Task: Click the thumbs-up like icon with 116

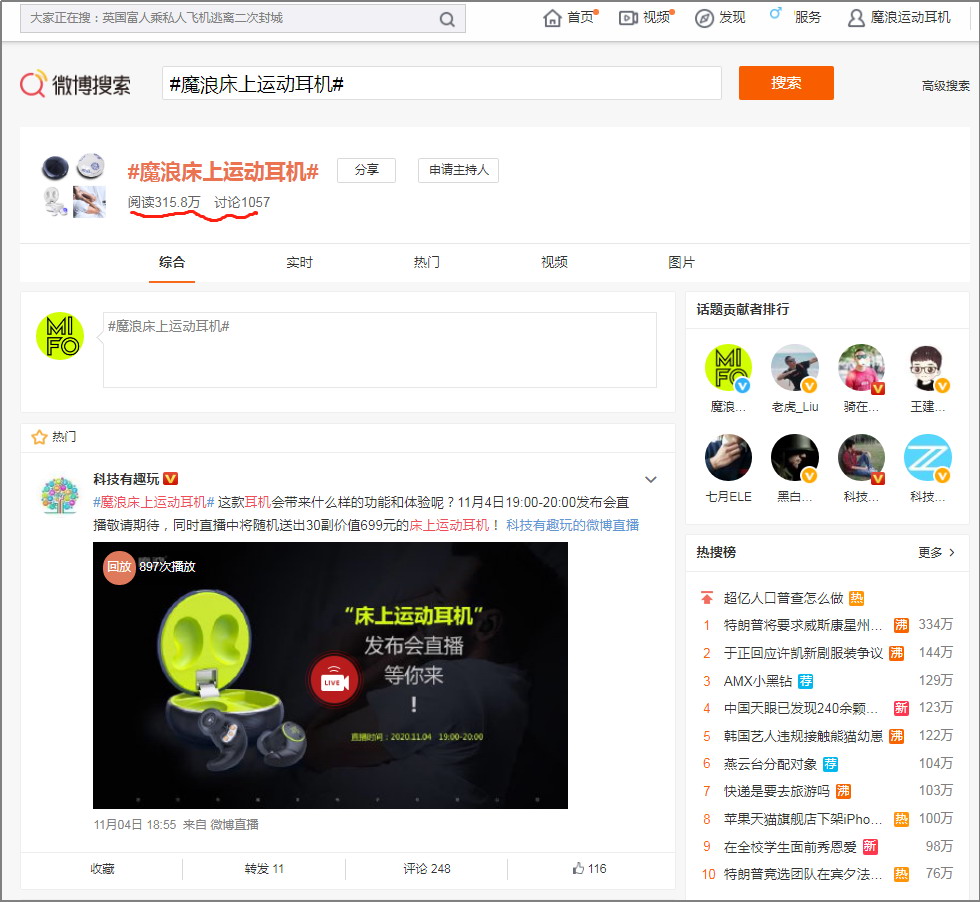Action: [x=578, y=868]
